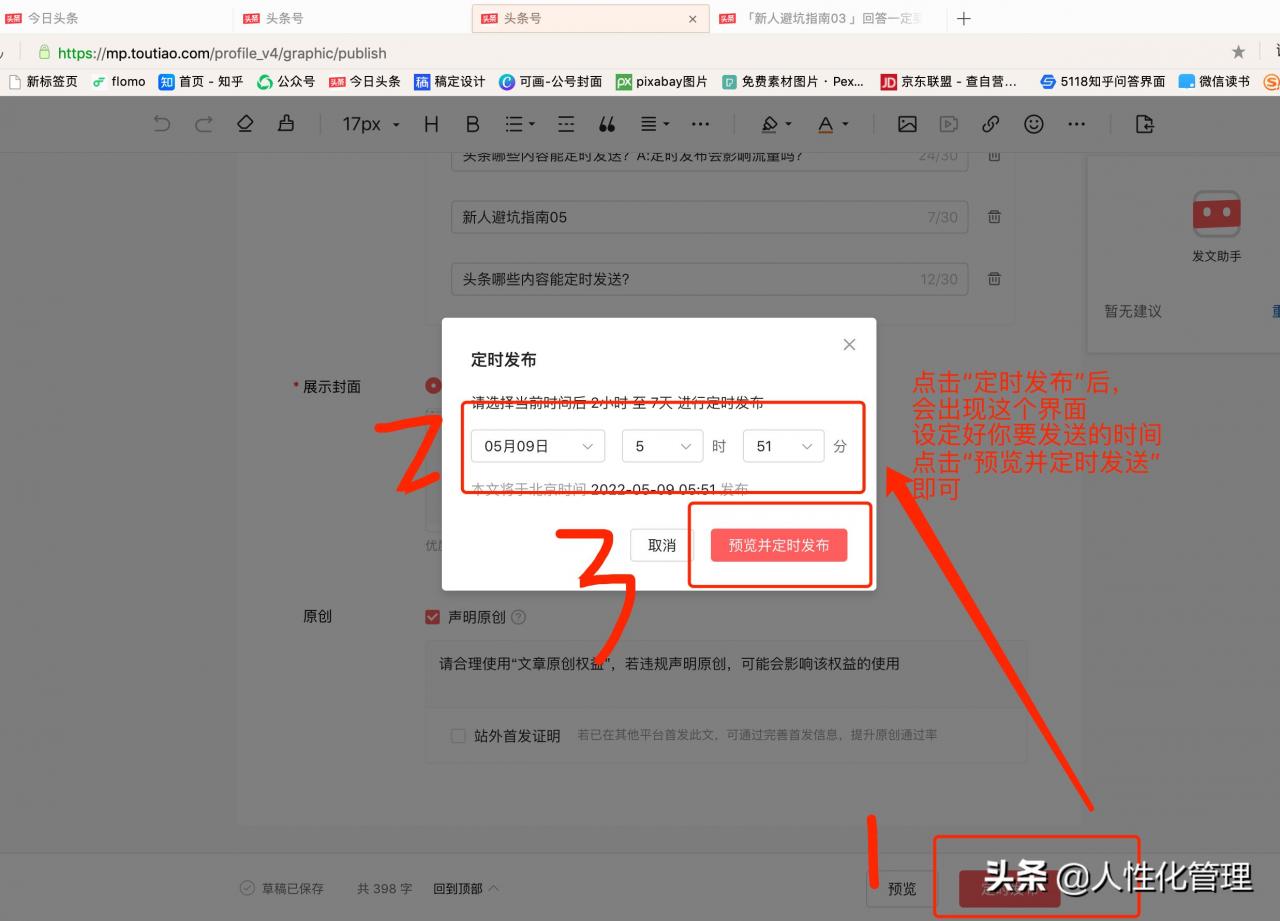Viewport: 1280px width, 921px height.
Task: Delete the 头条哪些内容能定时发送? title row
Action: coord(994,279)
